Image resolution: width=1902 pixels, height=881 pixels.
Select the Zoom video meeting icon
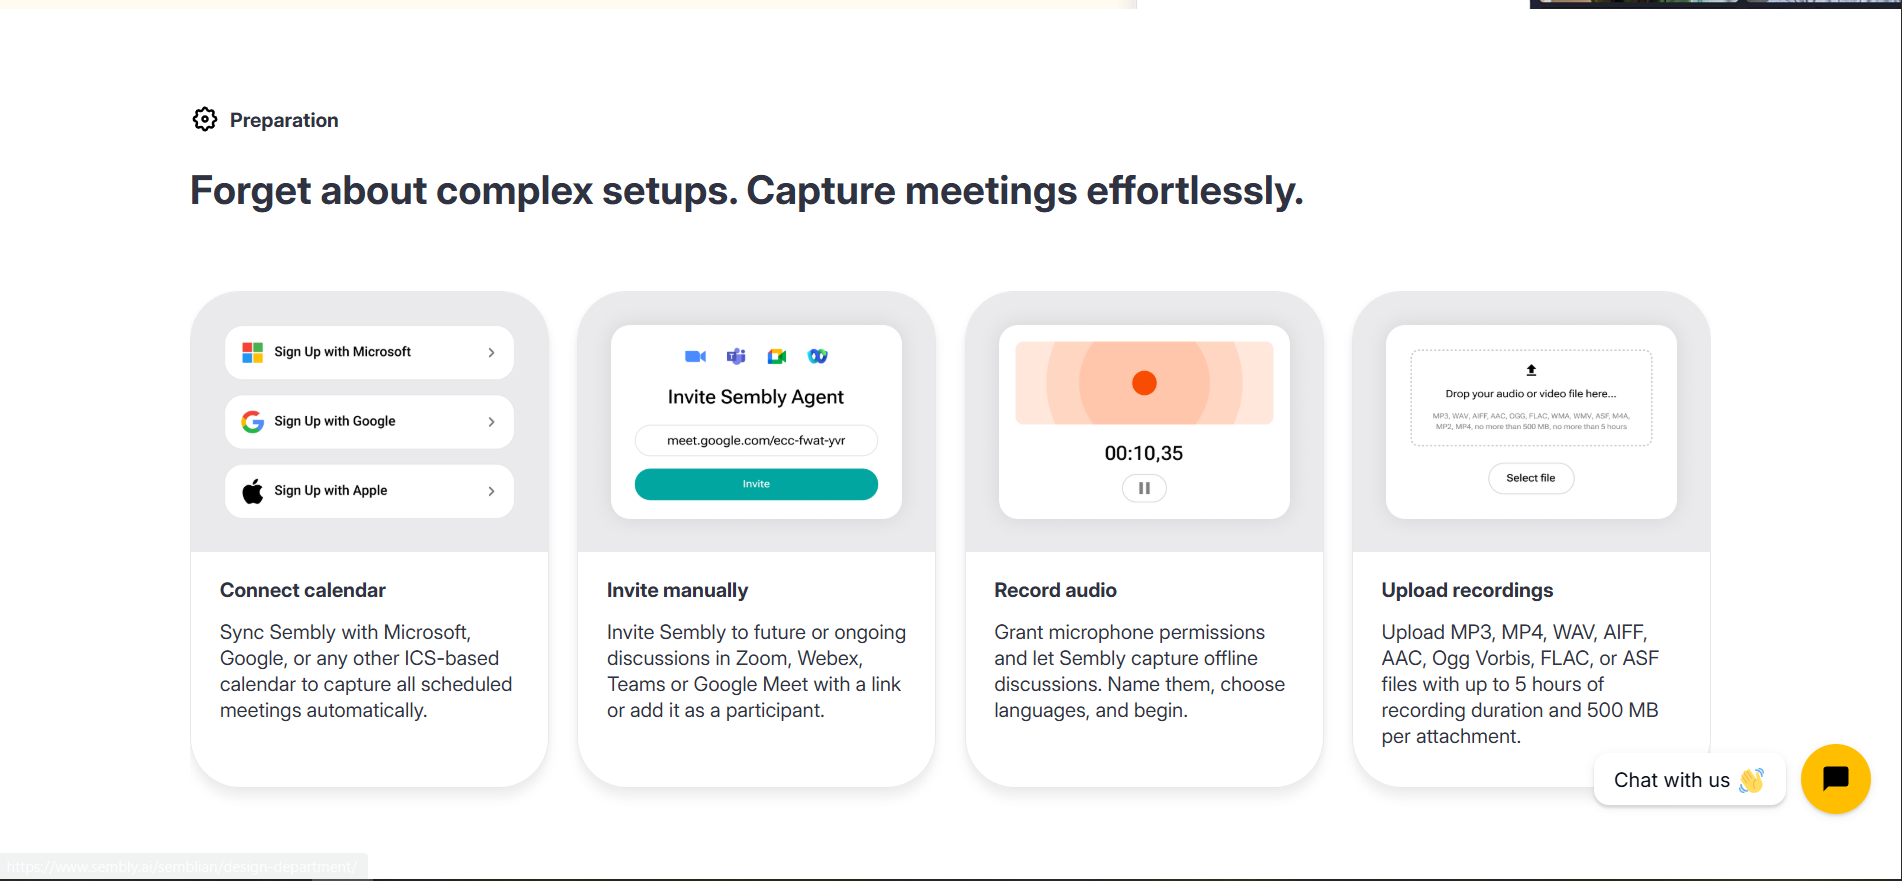click(695, 356)
